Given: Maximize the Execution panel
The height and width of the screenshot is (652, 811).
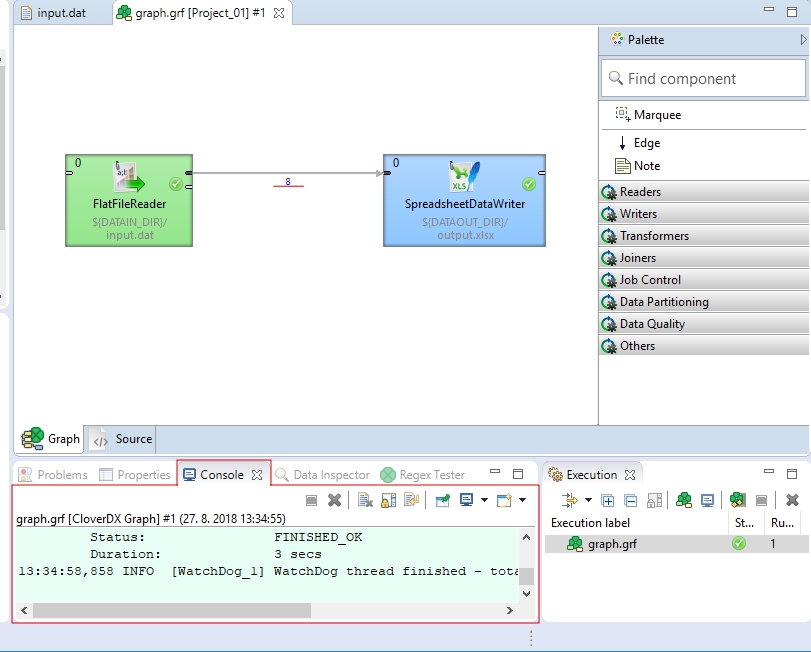Looking at the screenshot, I should [x=792, y=473].
